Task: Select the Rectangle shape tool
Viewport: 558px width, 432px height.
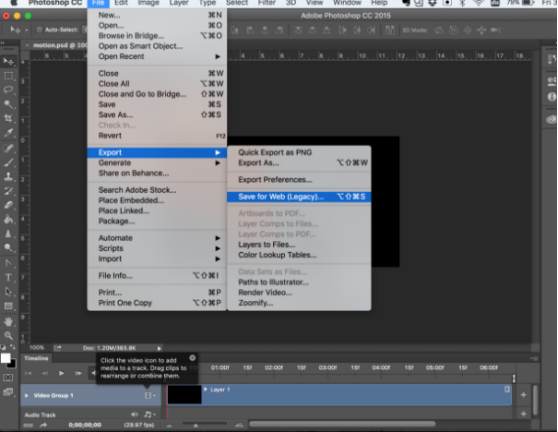Action: (x=9, y=306)
